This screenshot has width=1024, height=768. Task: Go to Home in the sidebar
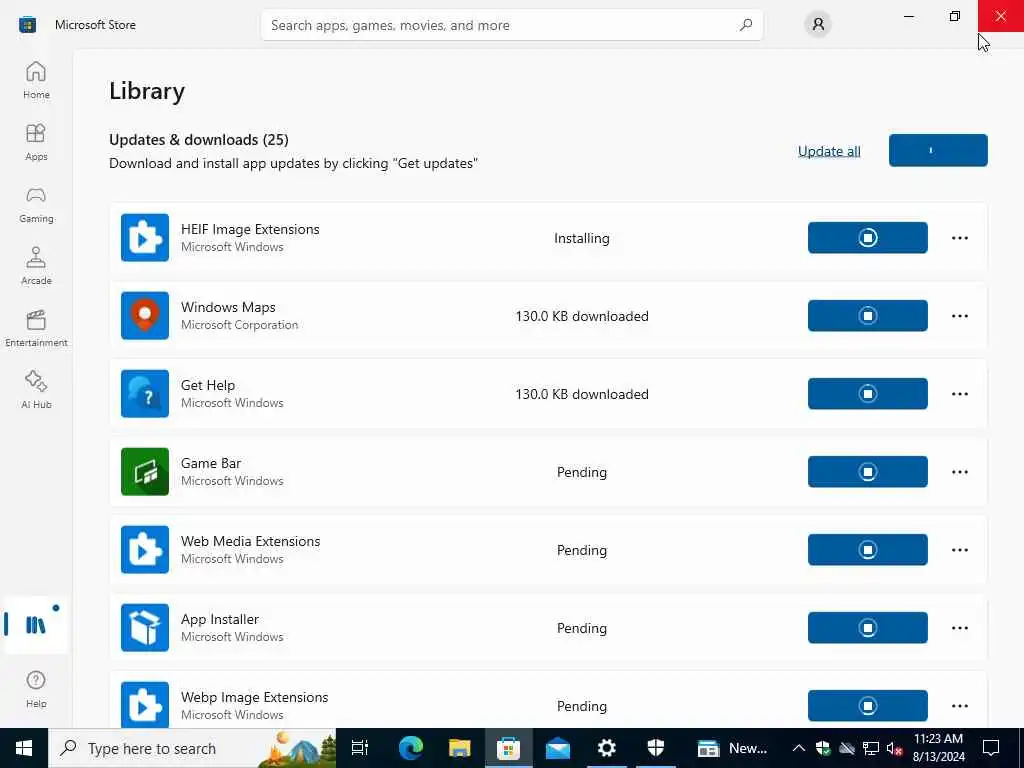pos(36,80)
